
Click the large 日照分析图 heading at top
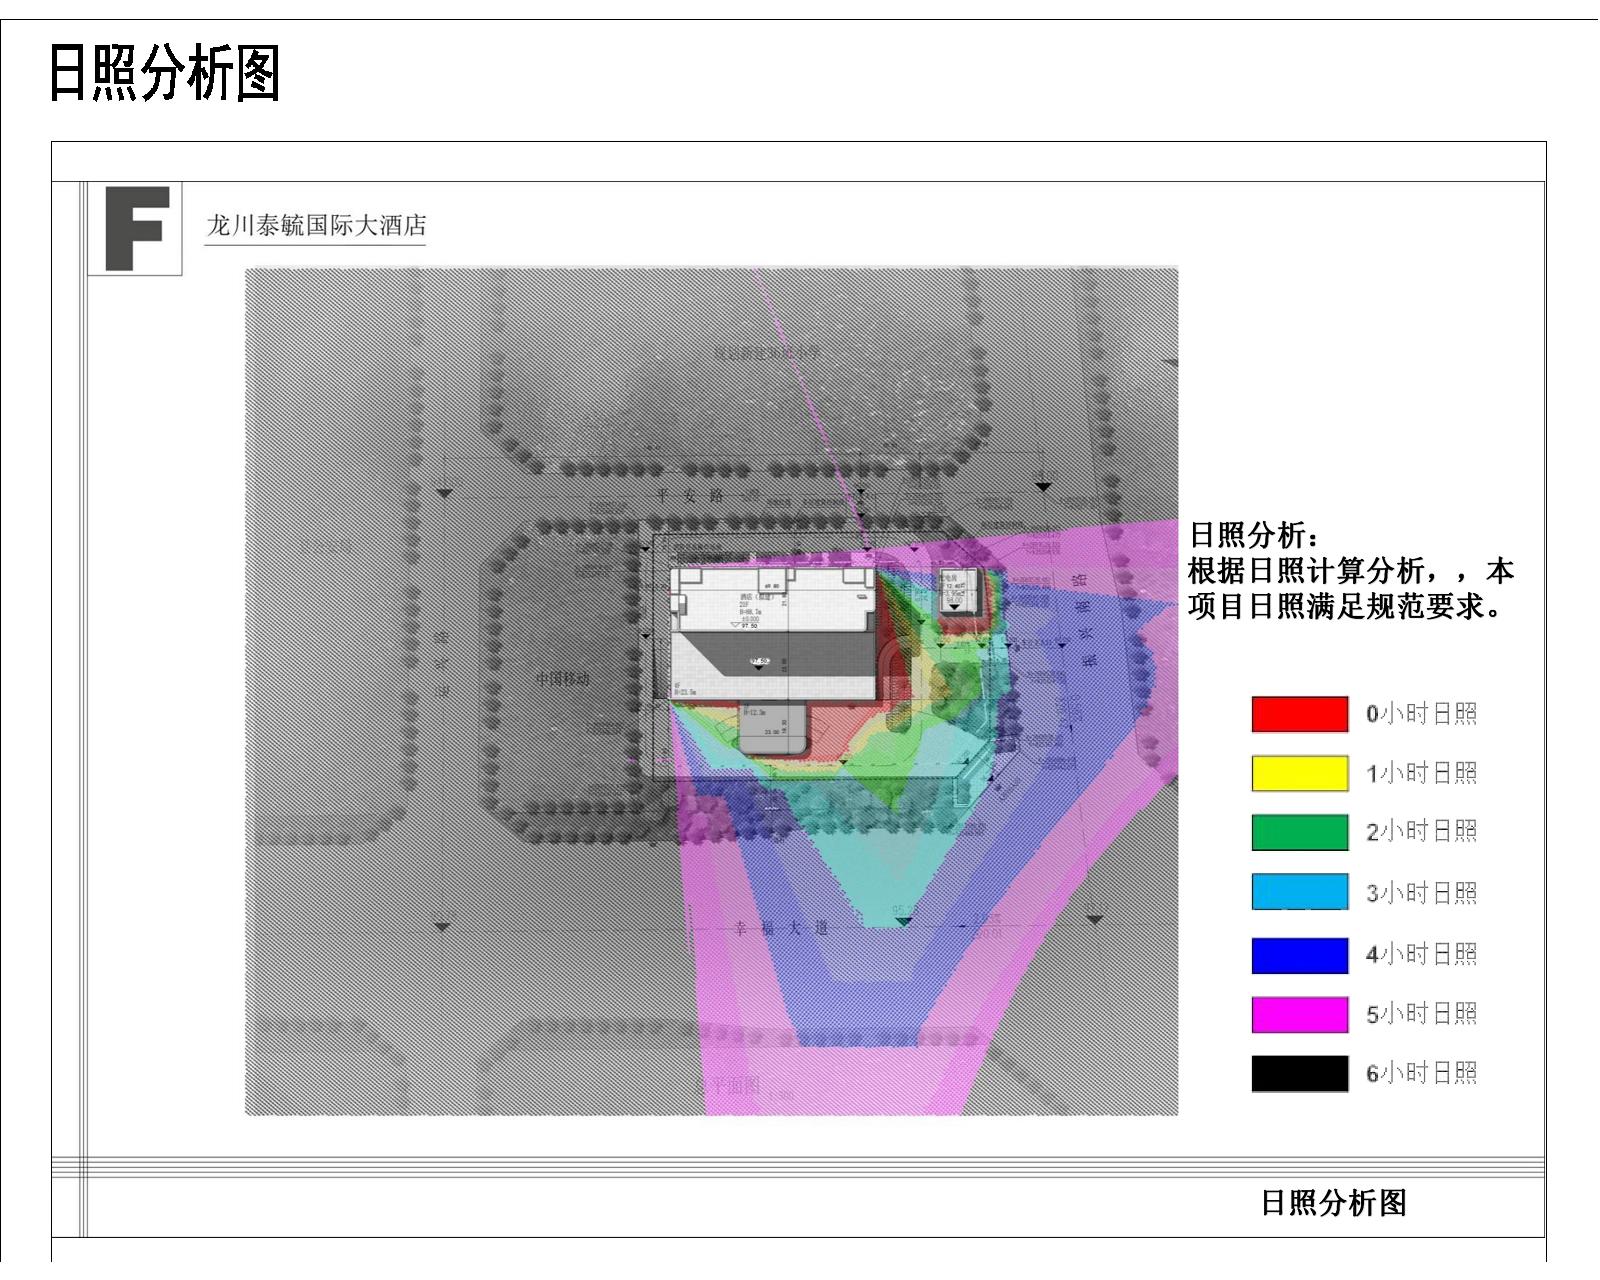click(x=165, y=74)
